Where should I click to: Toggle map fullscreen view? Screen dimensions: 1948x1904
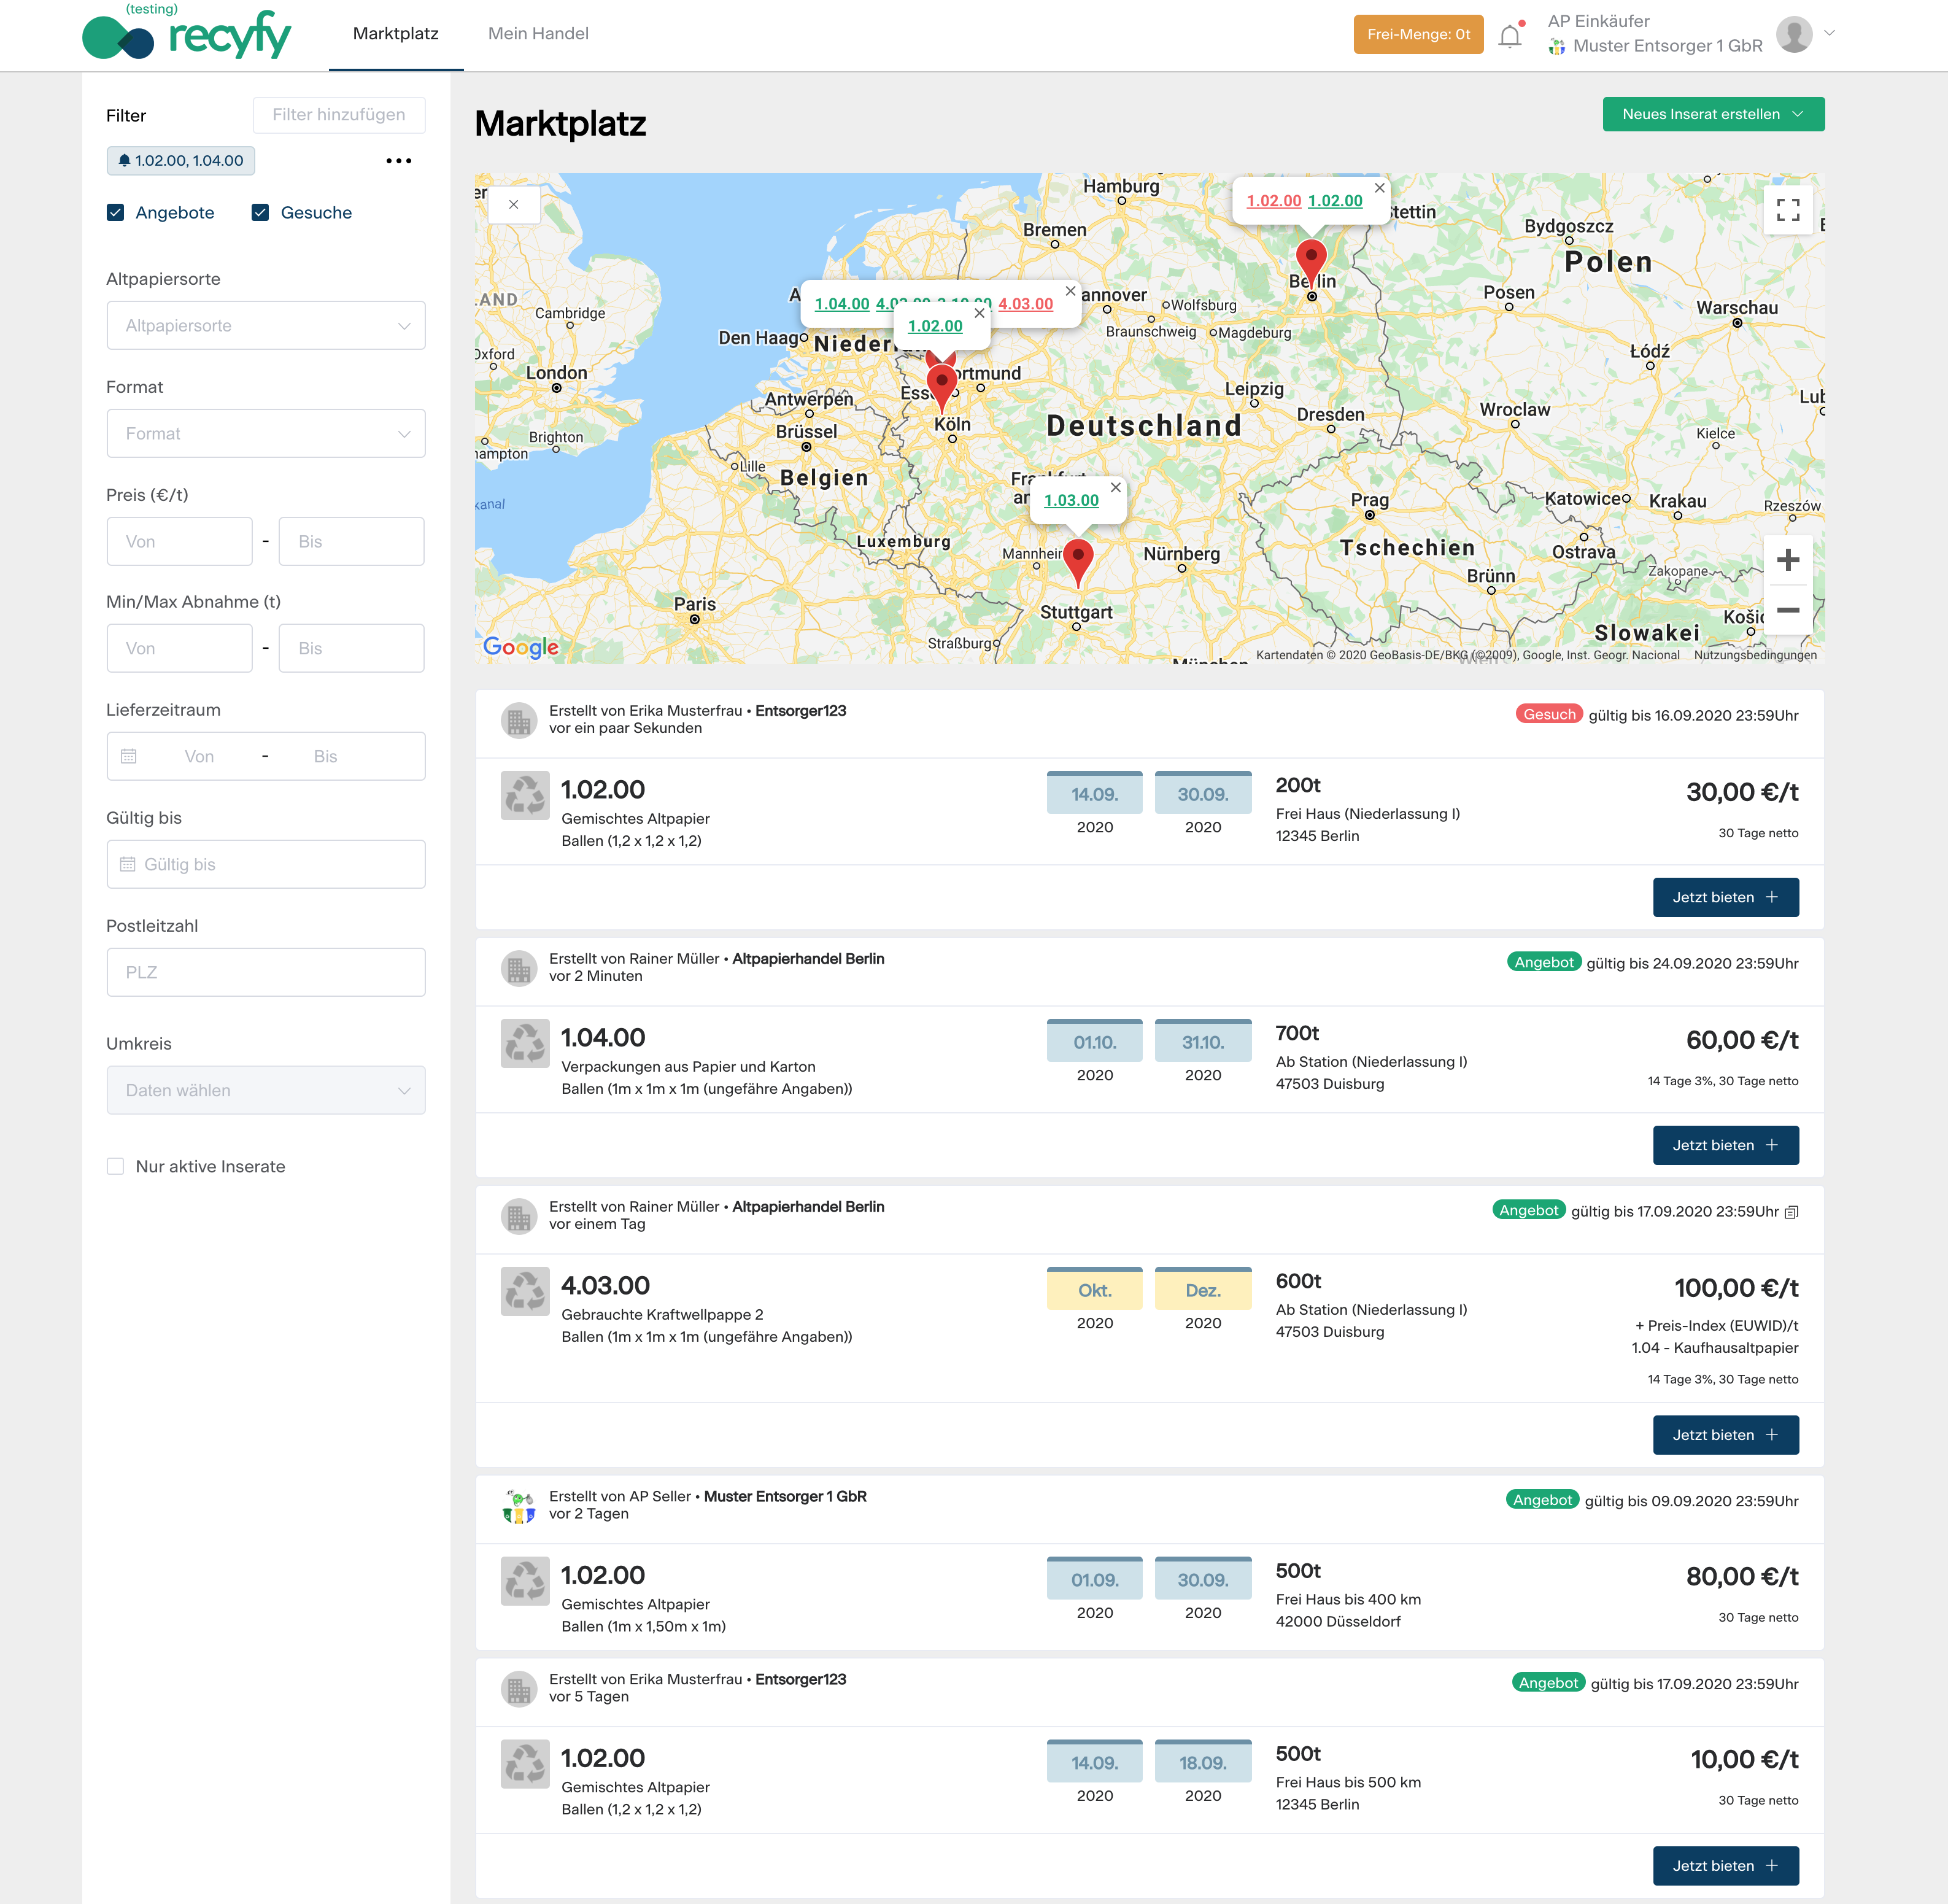[x=1788, y=210]
